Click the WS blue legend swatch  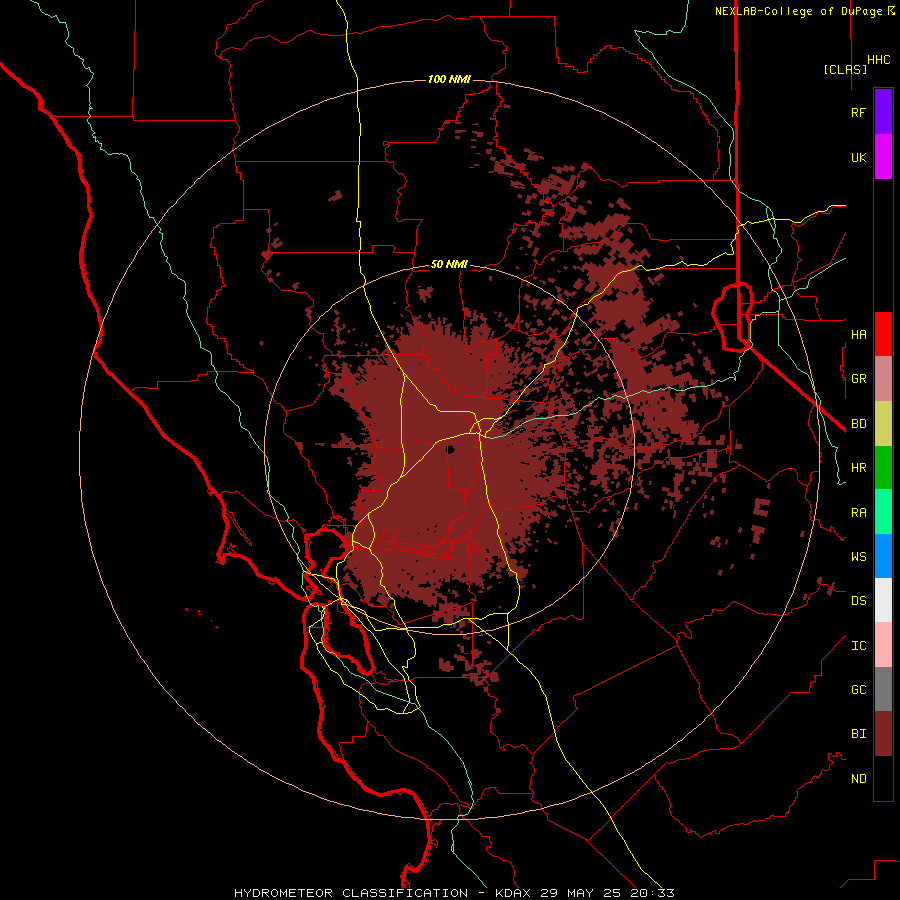click(x=883, y=556)
